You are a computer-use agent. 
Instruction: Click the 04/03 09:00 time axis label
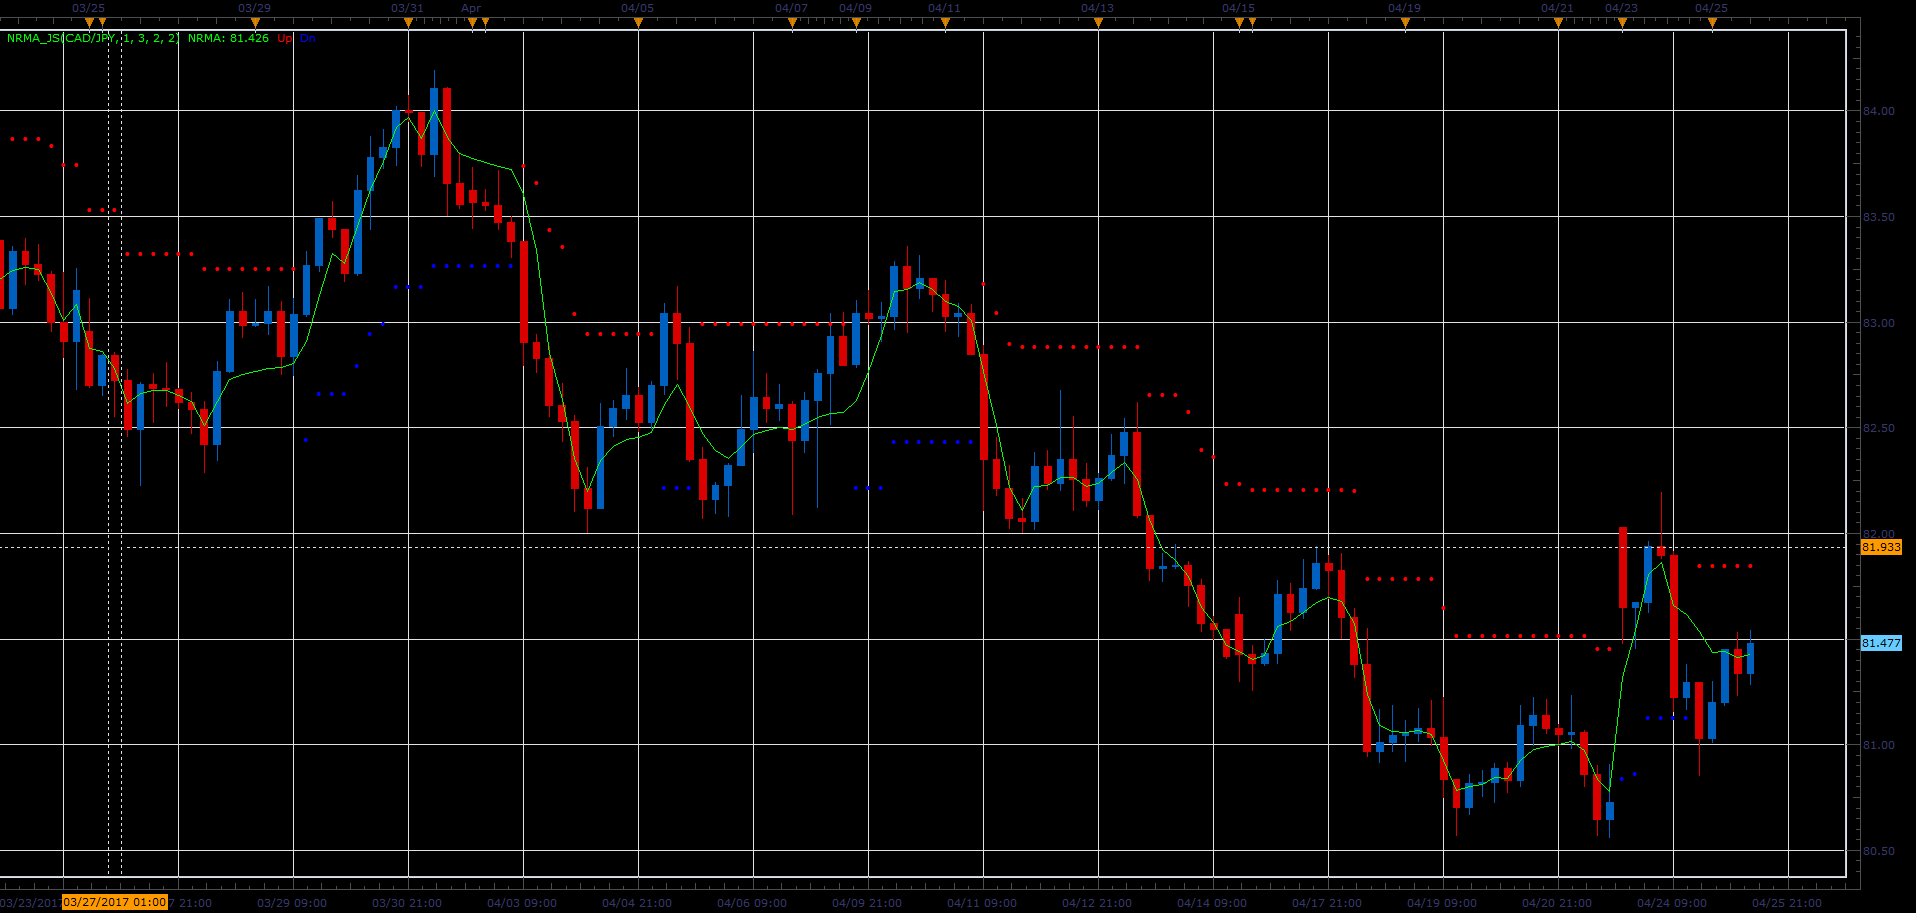tap(522, 903)
